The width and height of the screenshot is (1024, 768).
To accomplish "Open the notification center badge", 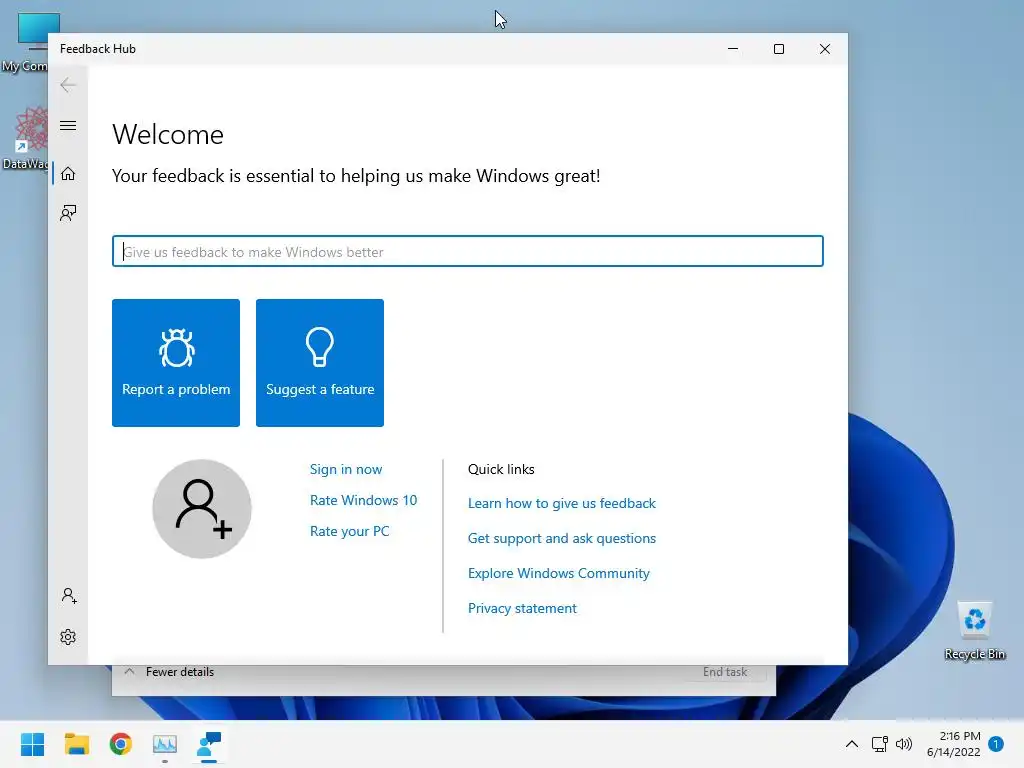I will click(996, 744).
